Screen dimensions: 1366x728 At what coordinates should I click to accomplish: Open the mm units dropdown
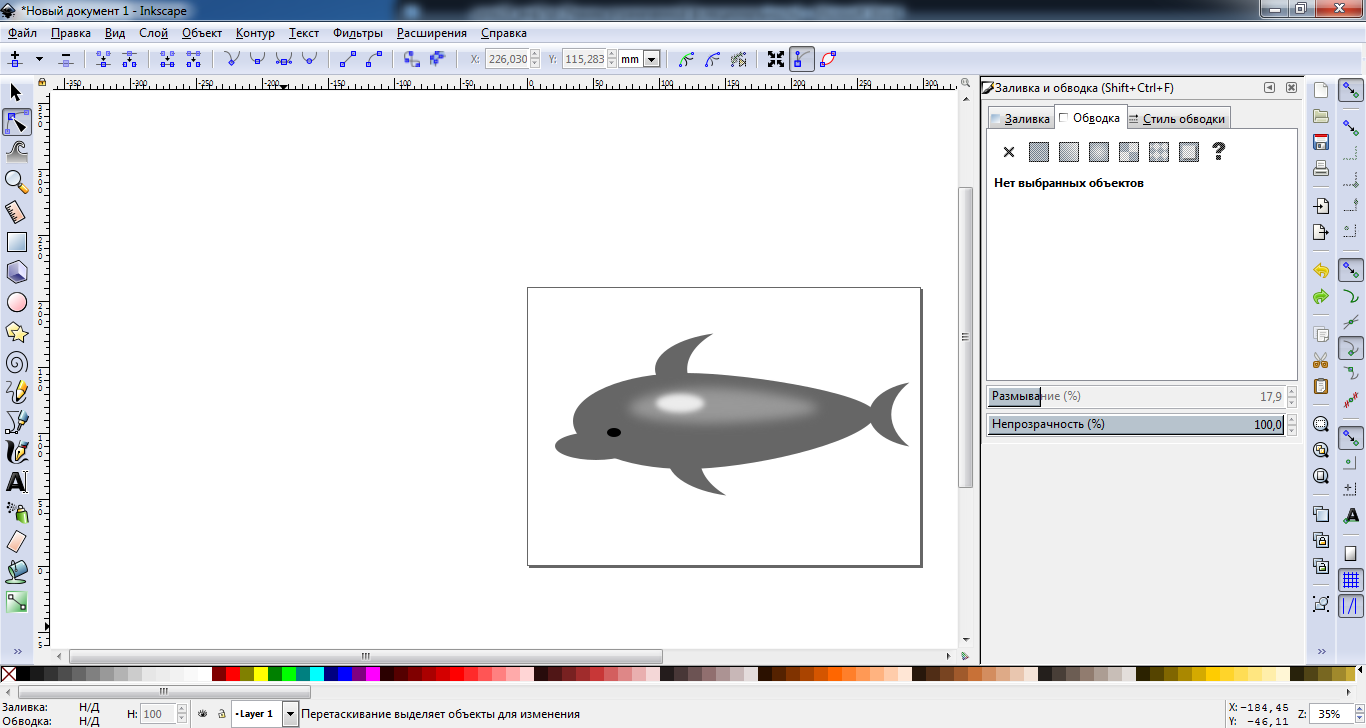652,59
